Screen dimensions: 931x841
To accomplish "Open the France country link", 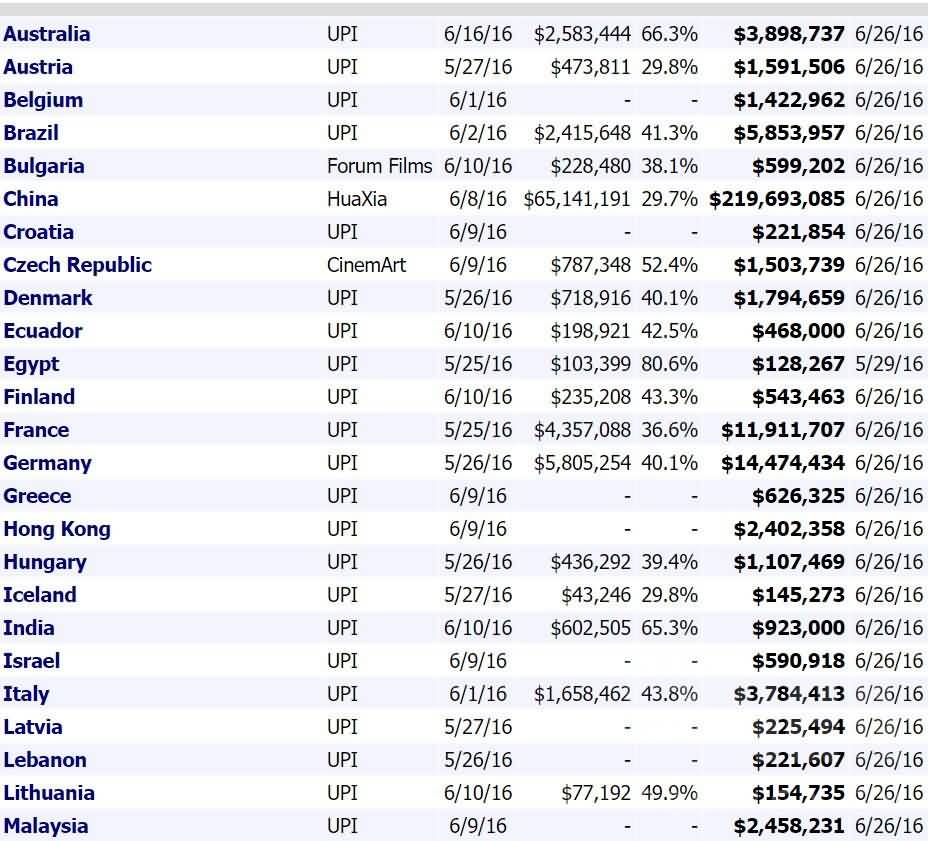I will pos(36,430).
